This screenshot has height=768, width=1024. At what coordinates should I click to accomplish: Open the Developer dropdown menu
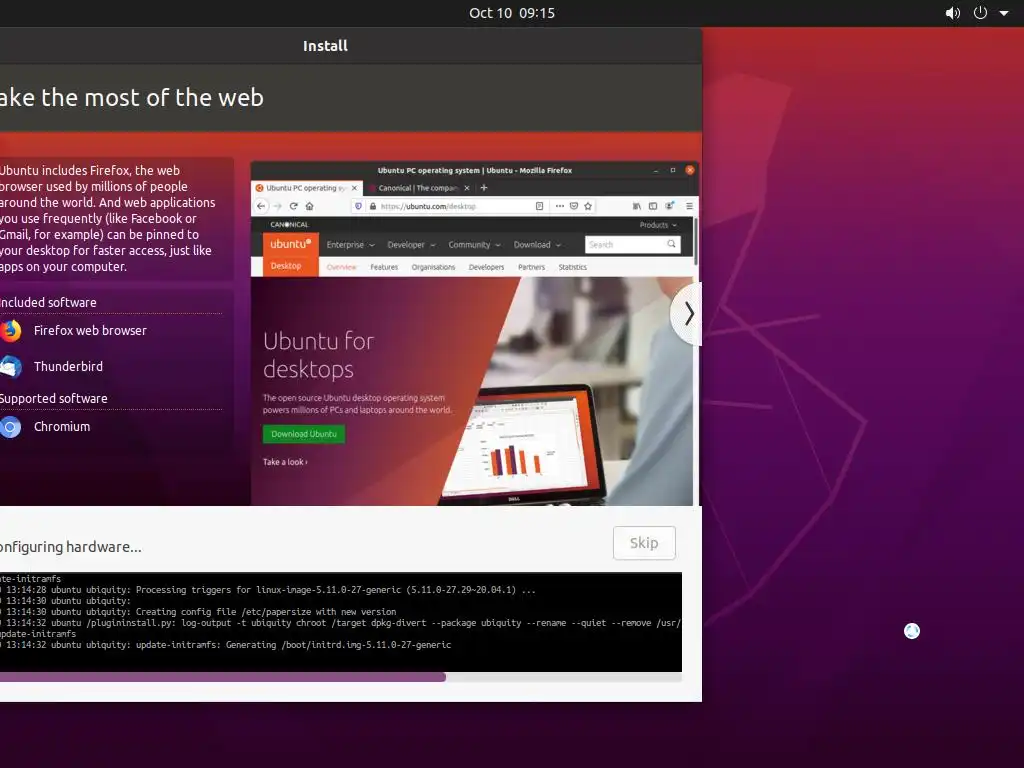pos(411,245)
